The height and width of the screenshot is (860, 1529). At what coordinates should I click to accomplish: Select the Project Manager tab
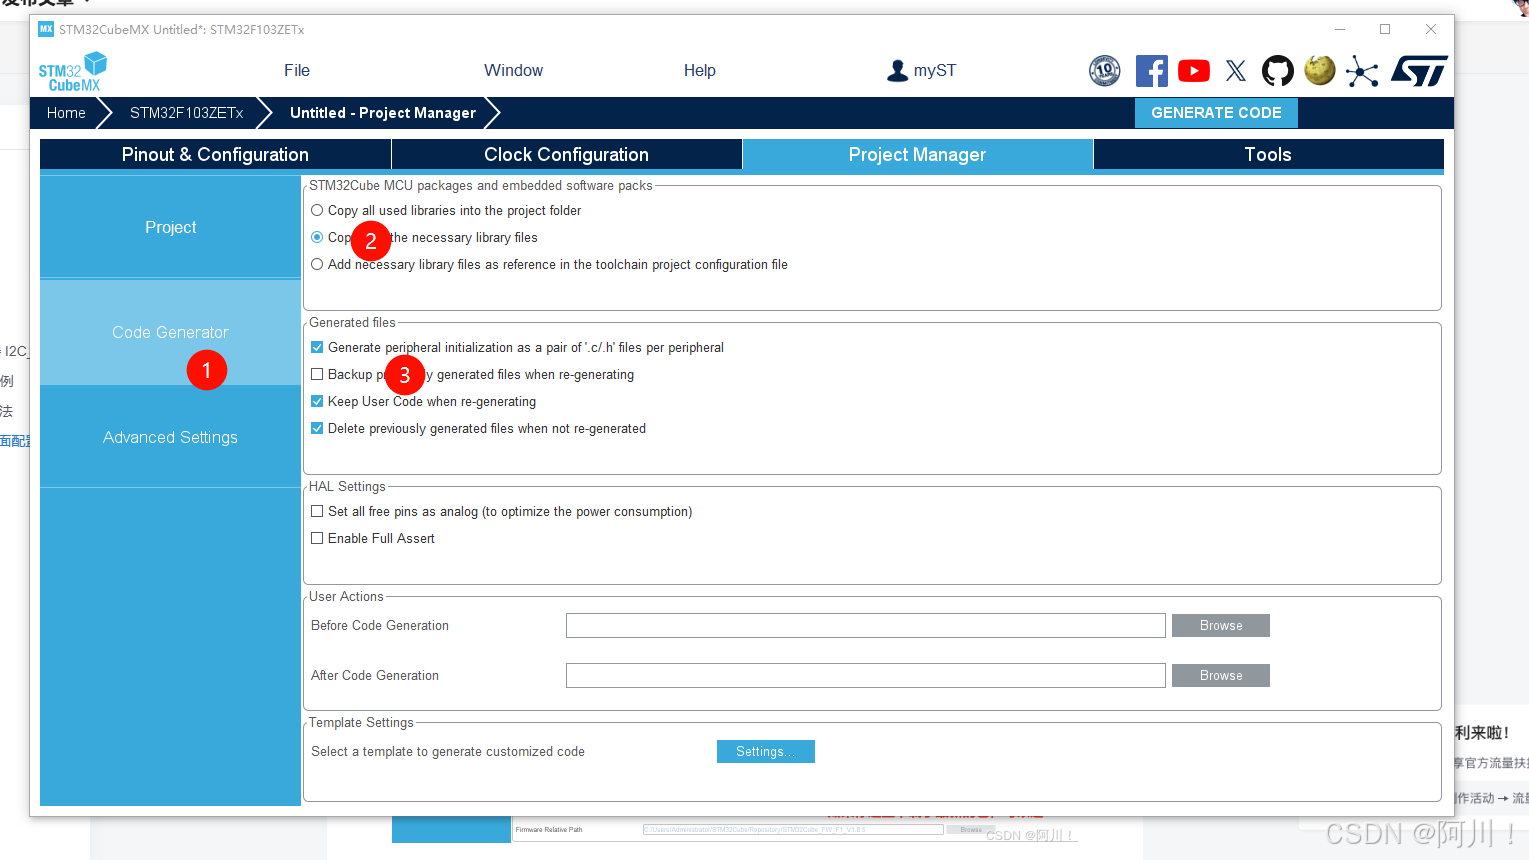point(917,154)
